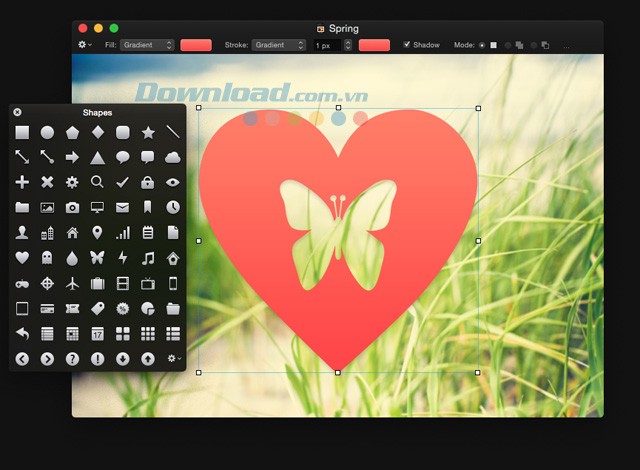Select the water drop shape
The height and width of the screenshot is (470, 640).
[x=72, y=258]
